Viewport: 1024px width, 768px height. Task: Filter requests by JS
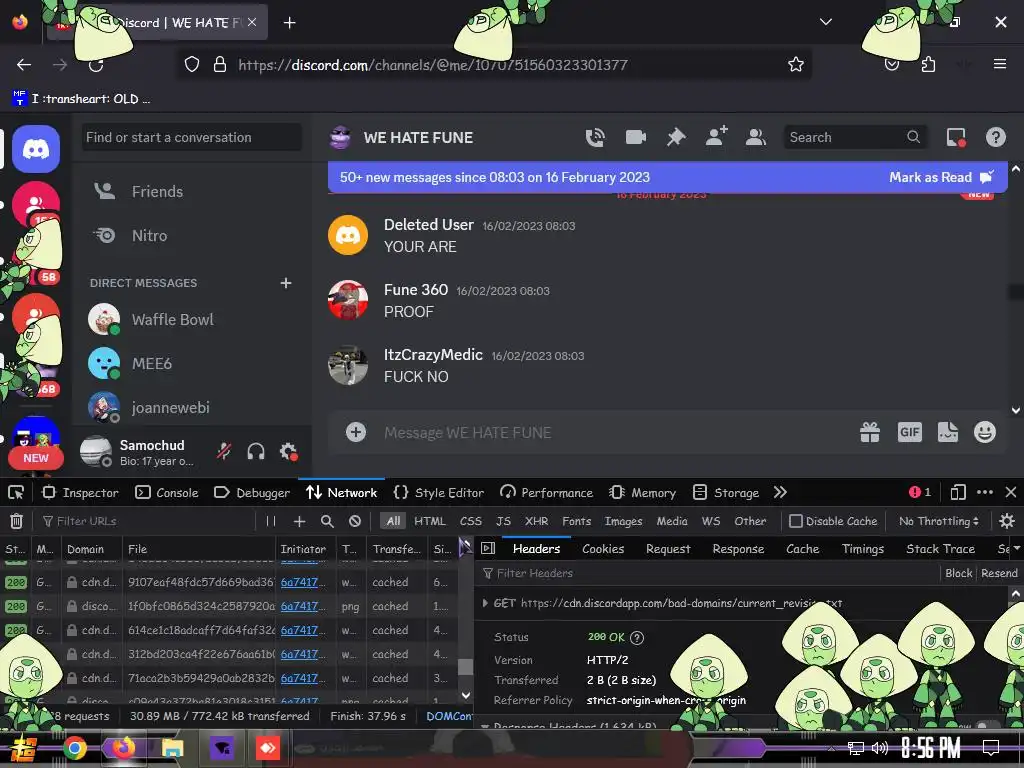(503, 520)
